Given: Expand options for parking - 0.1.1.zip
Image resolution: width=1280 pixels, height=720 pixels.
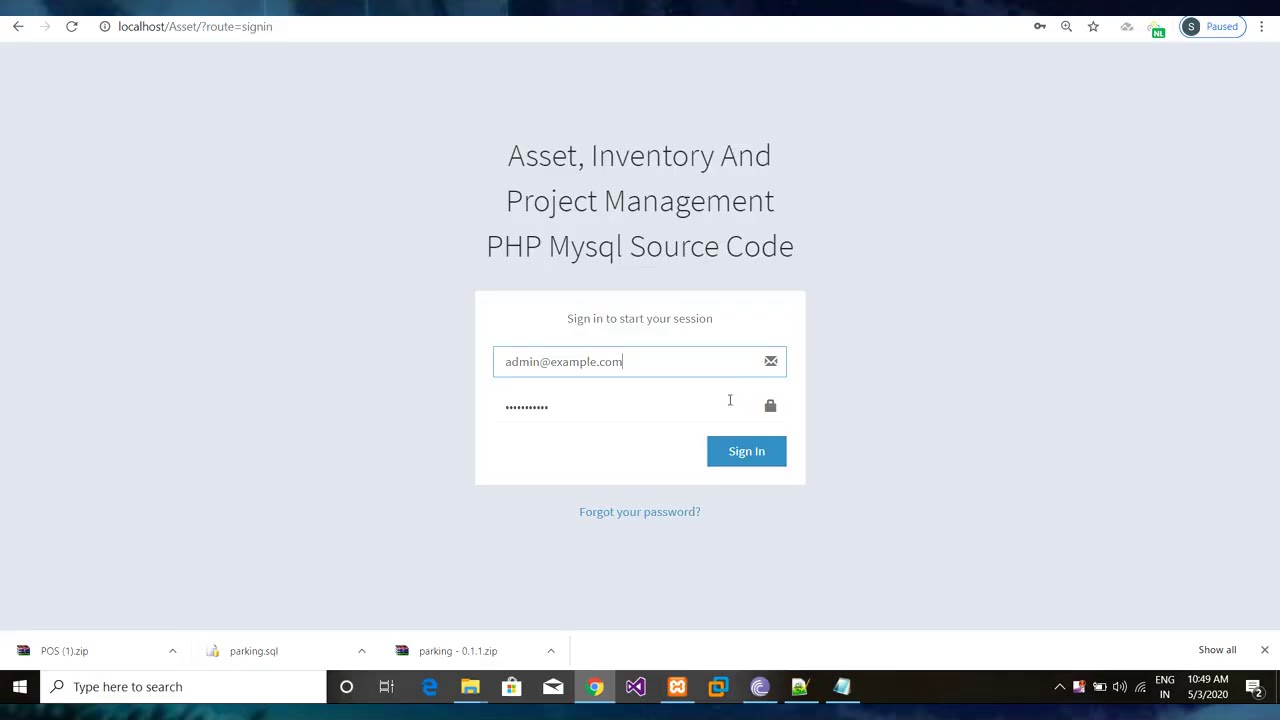Looking at the screenshot, I should (551, 651).
